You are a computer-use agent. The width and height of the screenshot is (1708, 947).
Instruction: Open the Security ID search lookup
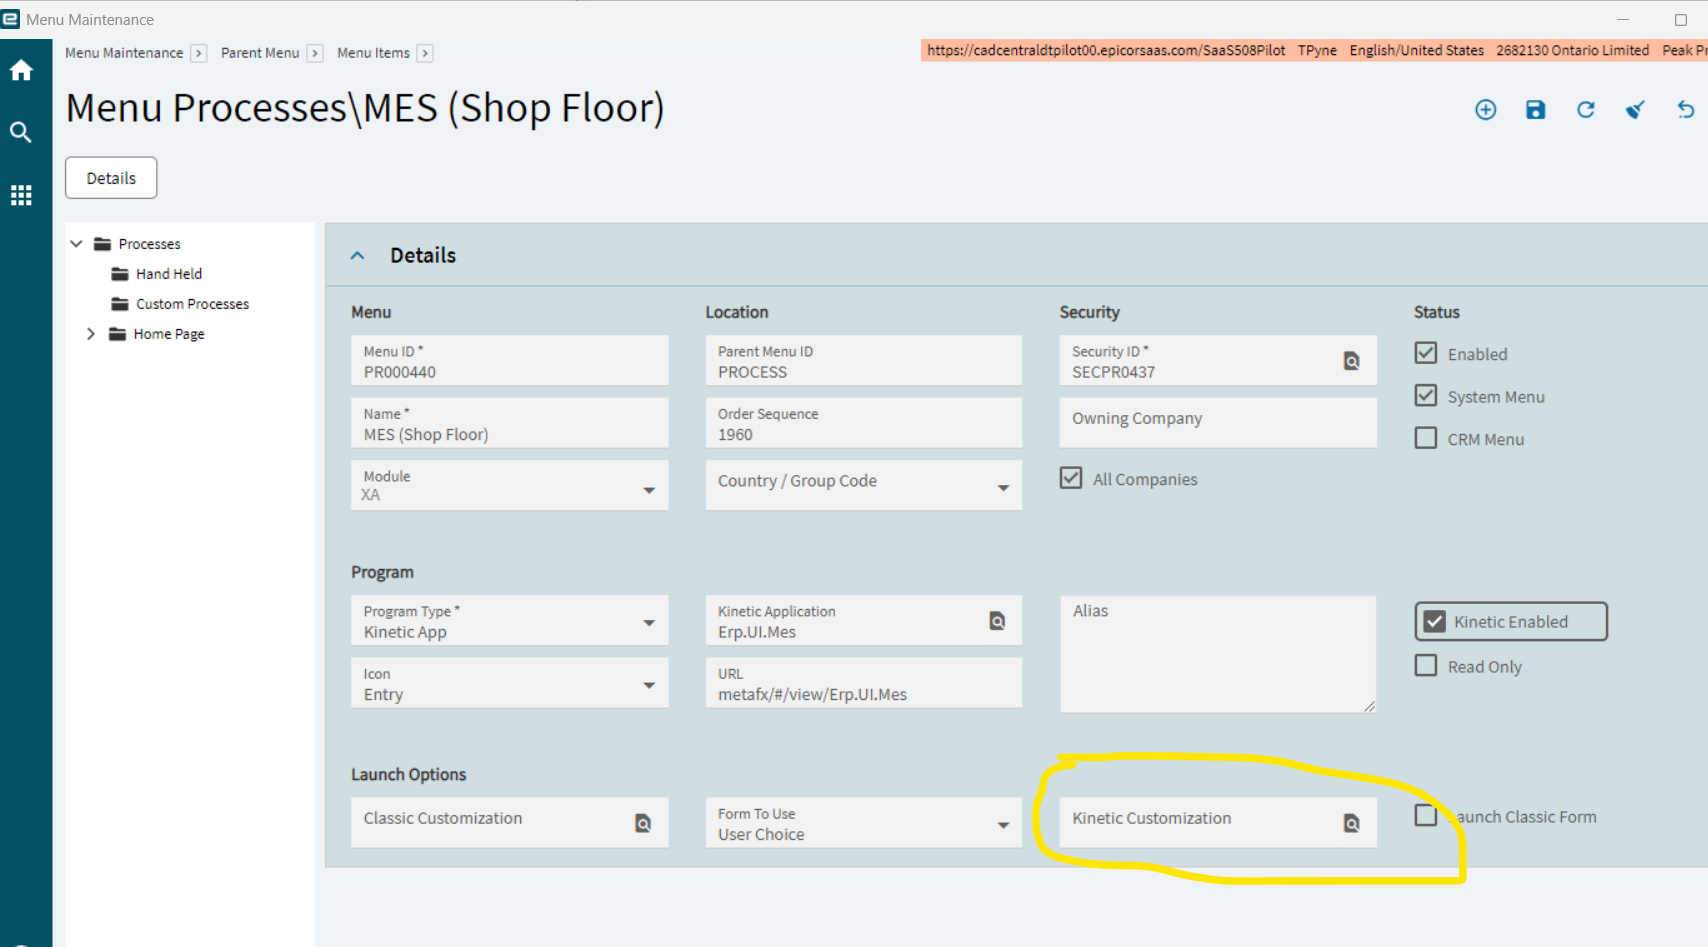tap(1352, 360)
